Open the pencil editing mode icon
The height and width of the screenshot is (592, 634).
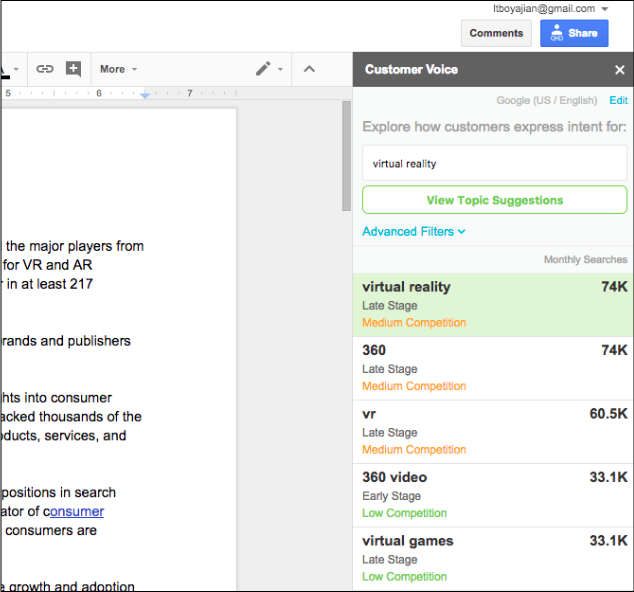pyautogui.click(x=263, y=69)
